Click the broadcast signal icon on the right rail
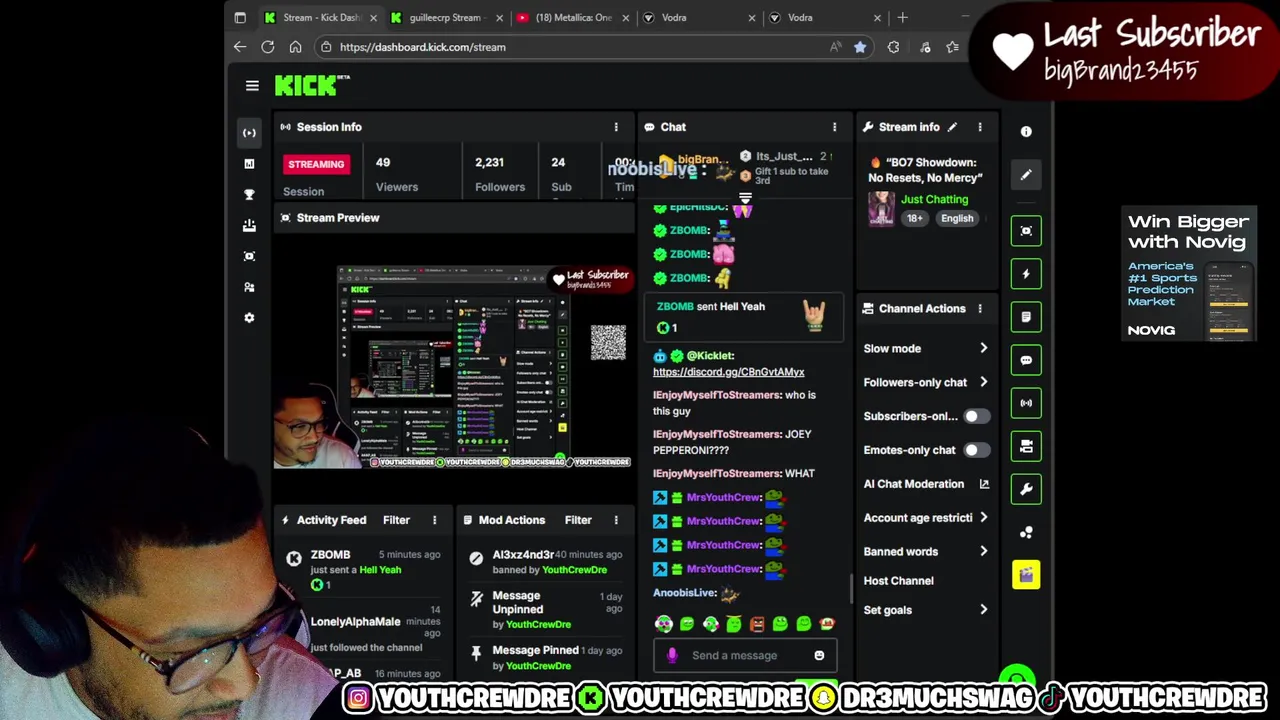 pyautogui.click(x=1026, y=403)
